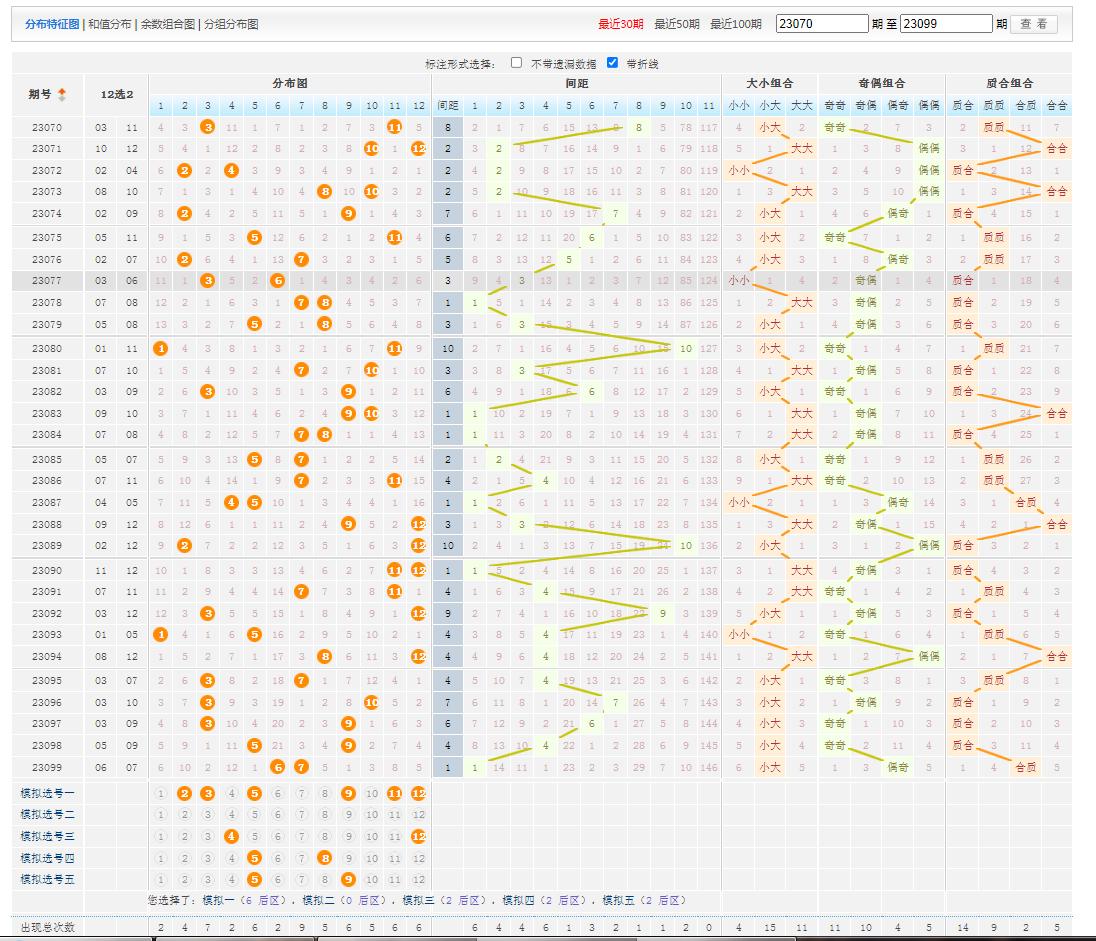Click the 出现总次数 row label
Image resolution: width=1096 pixels, height=941 pixels.
[47, 927]
